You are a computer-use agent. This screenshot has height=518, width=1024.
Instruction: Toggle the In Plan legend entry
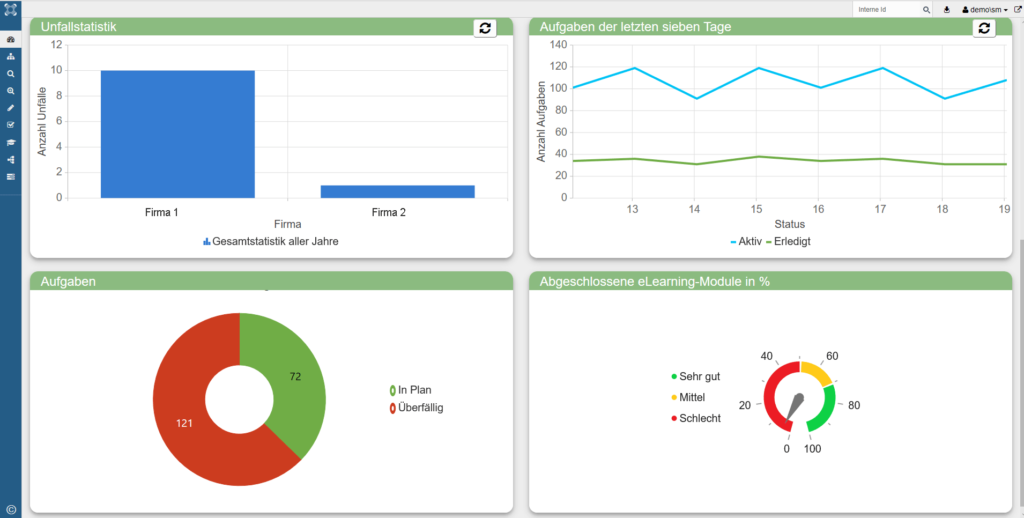pos(410,390)
